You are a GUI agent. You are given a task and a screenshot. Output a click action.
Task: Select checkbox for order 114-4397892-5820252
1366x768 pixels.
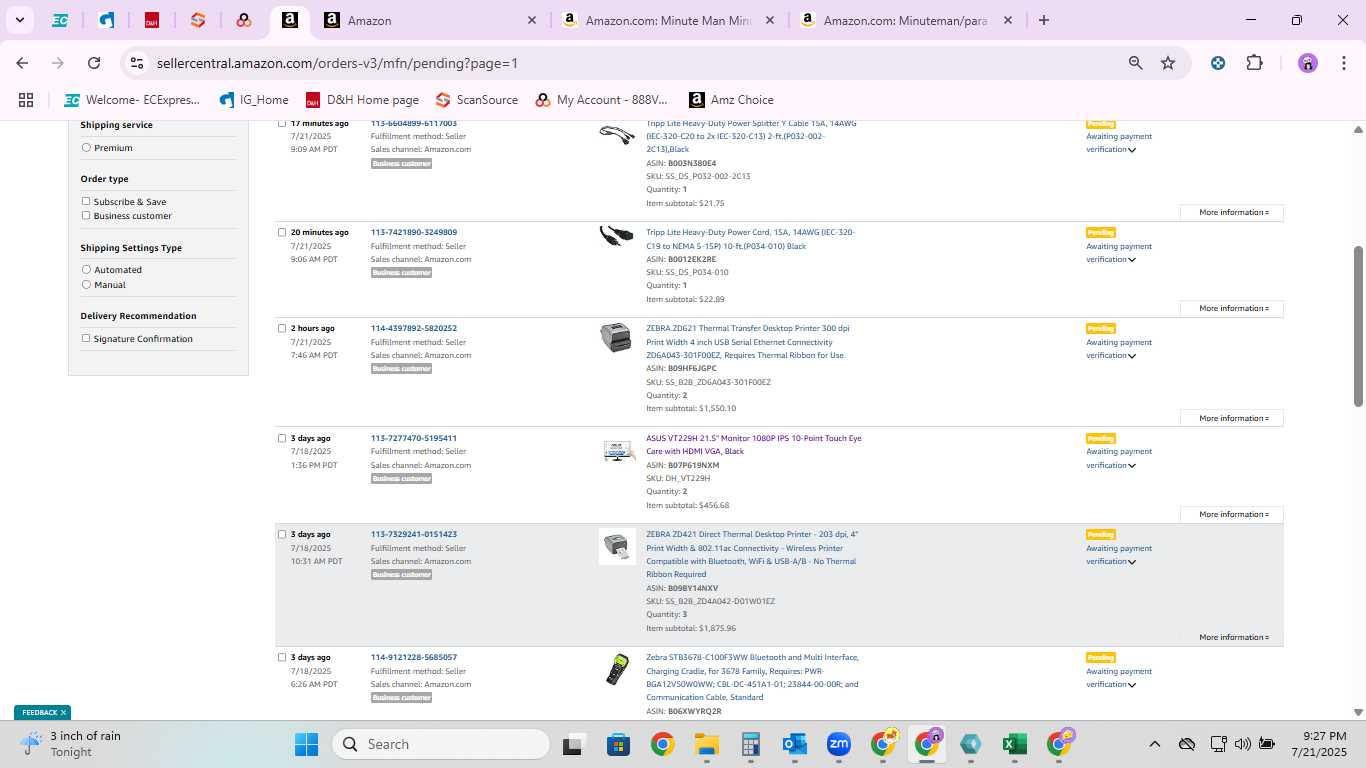[x=282, y=328]
